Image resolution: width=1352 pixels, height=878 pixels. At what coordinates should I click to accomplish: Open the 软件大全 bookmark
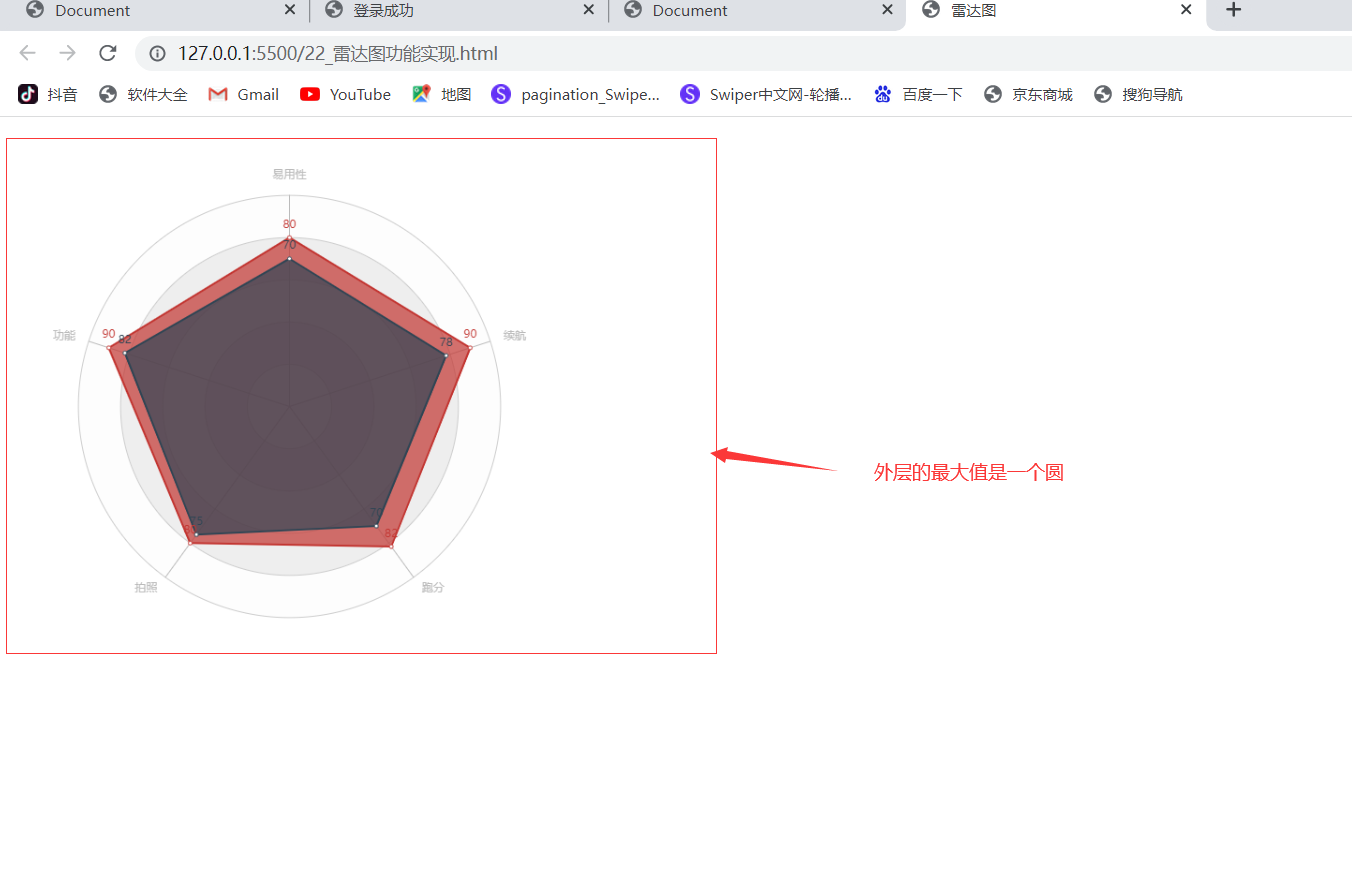(x=143, y=94)
